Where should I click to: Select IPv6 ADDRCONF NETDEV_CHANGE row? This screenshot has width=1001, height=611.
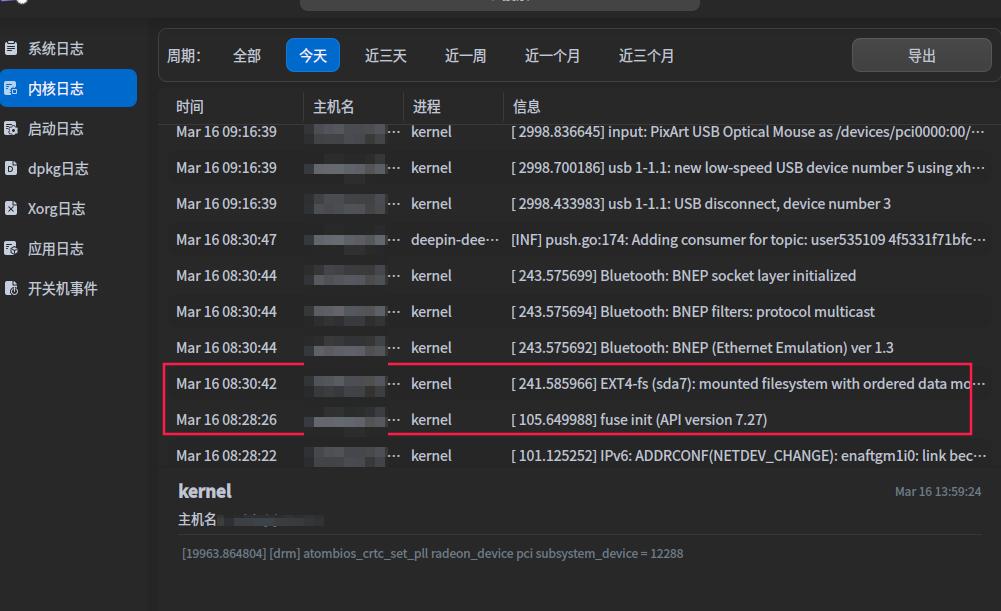(x=580, y=456)
